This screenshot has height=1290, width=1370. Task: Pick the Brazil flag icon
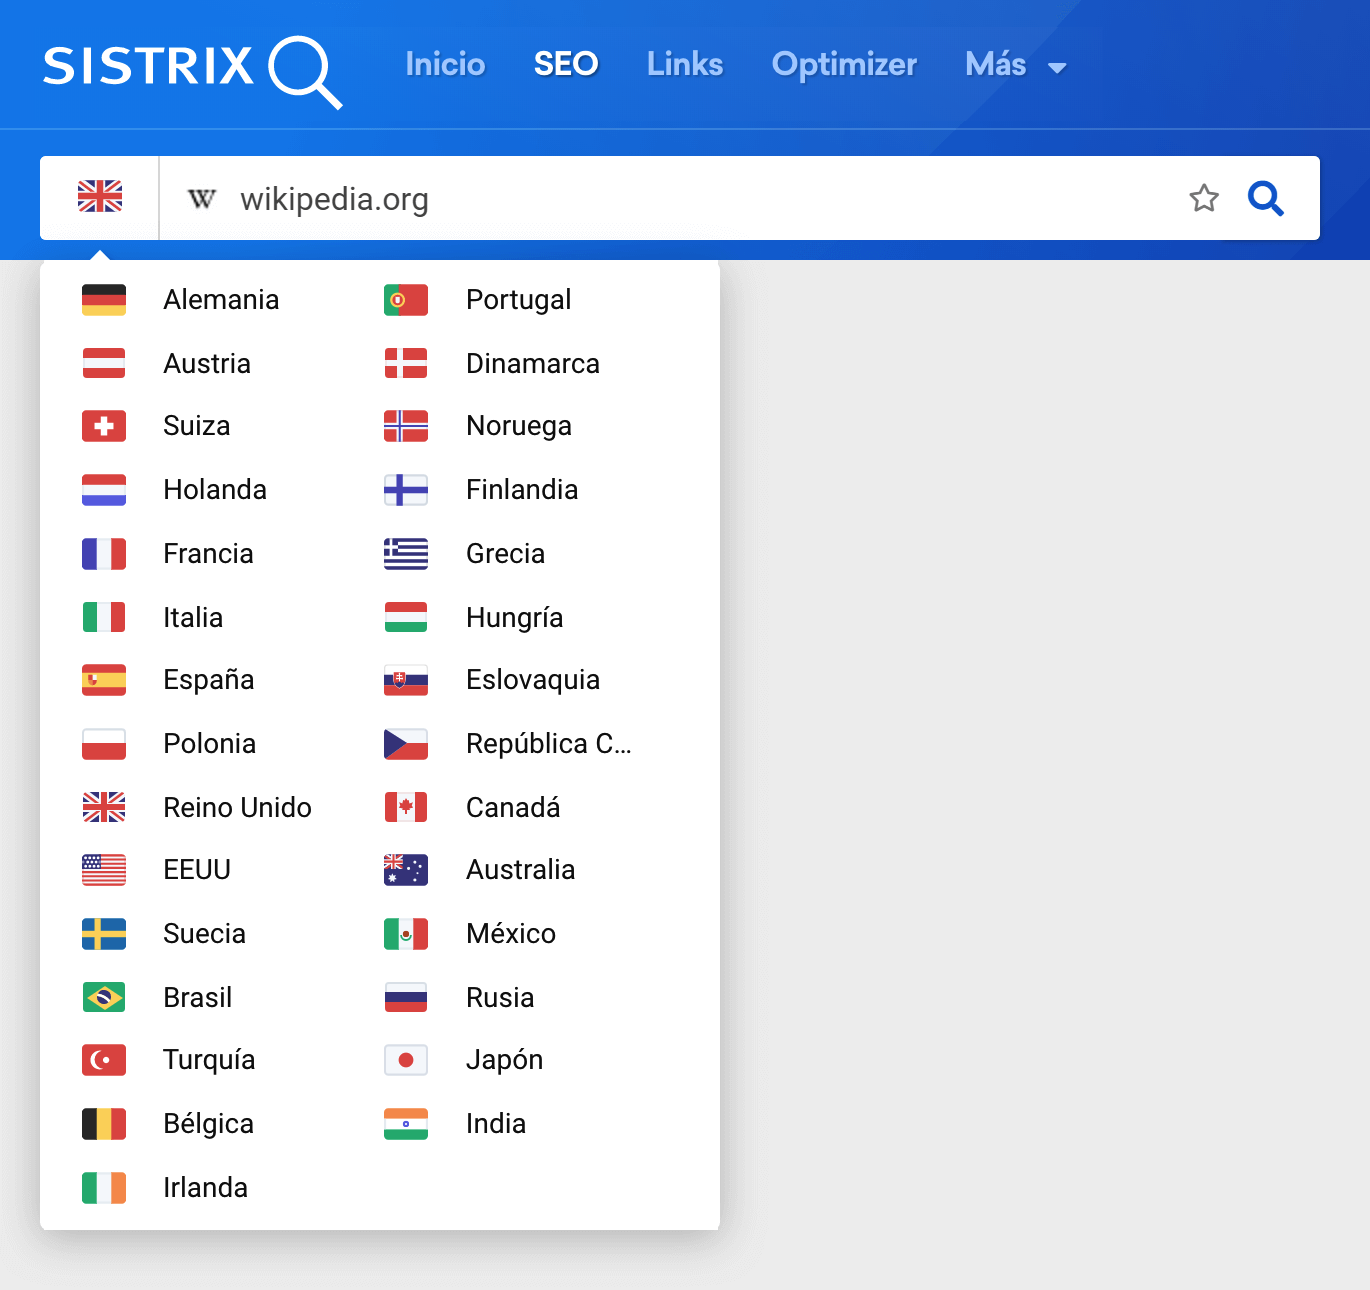(104, 998)
